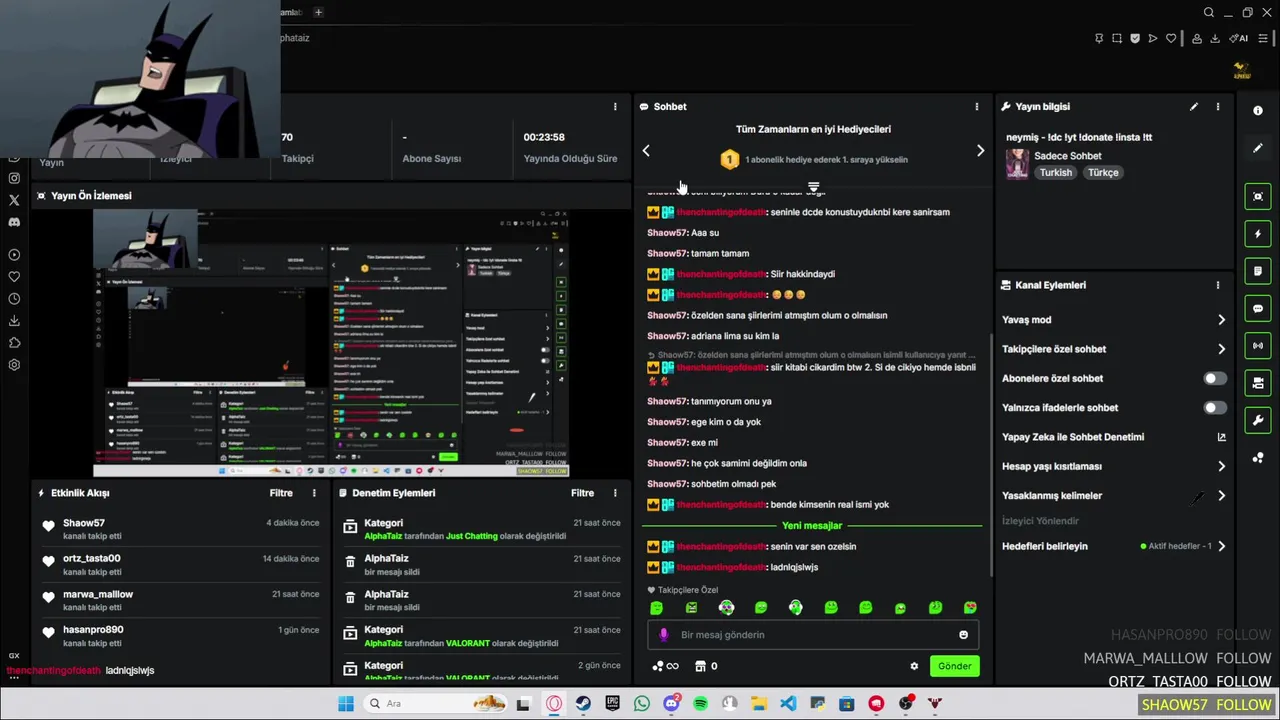Select the hasanpro890 follow activity row

(180, 636)
